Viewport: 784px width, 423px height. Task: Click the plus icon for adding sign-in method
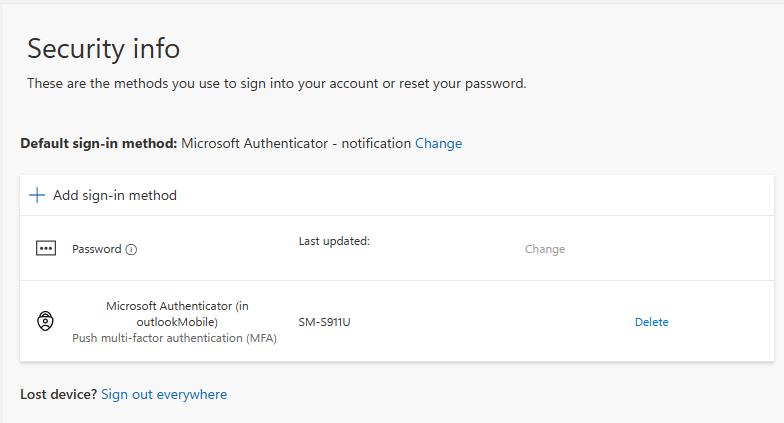37,195
